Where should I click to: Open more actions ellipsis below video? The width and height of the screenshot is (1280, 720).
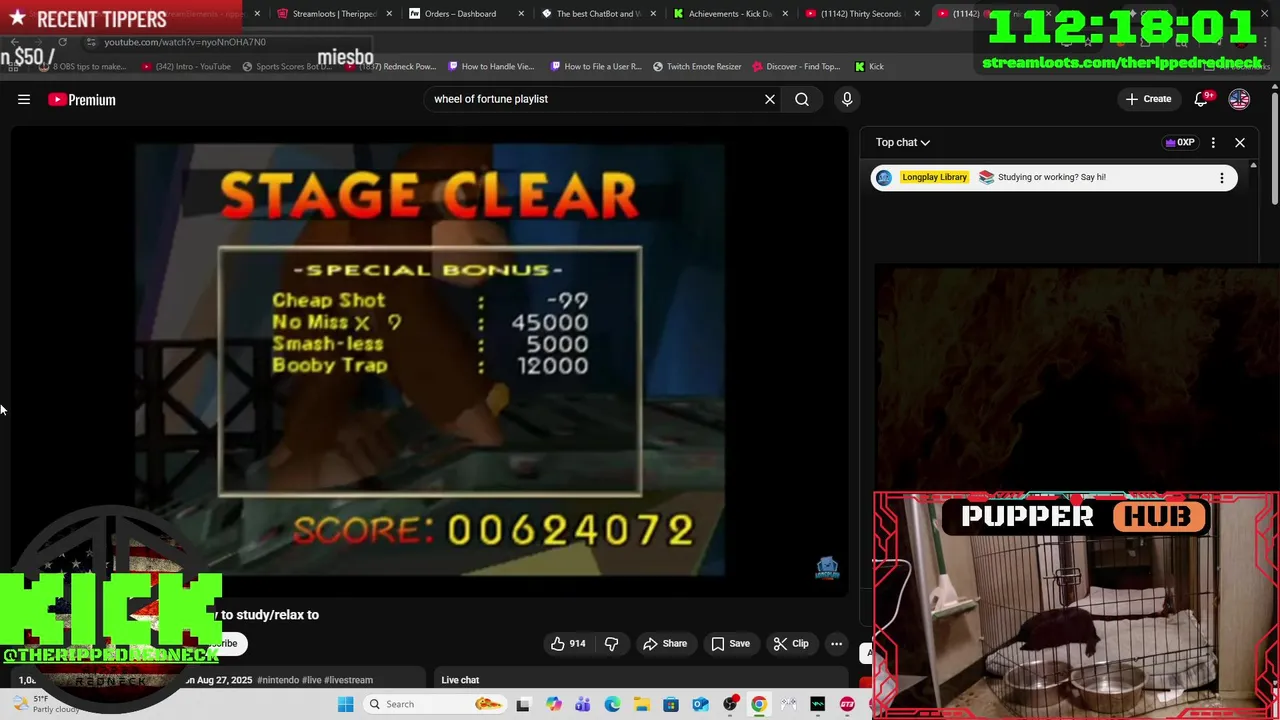[836, 644]
